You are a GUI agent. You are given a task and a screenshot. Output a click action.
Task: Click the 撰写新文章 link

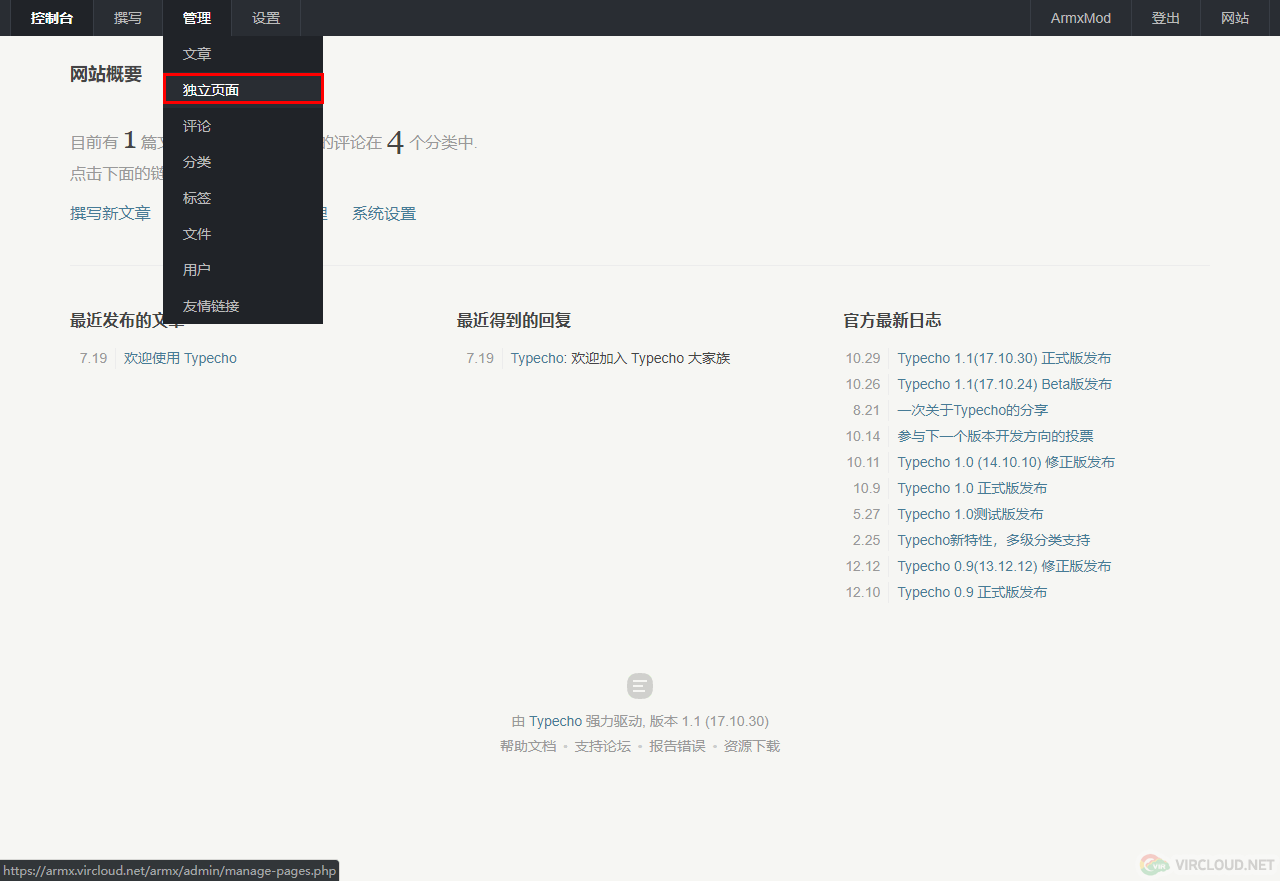(111, 213)
